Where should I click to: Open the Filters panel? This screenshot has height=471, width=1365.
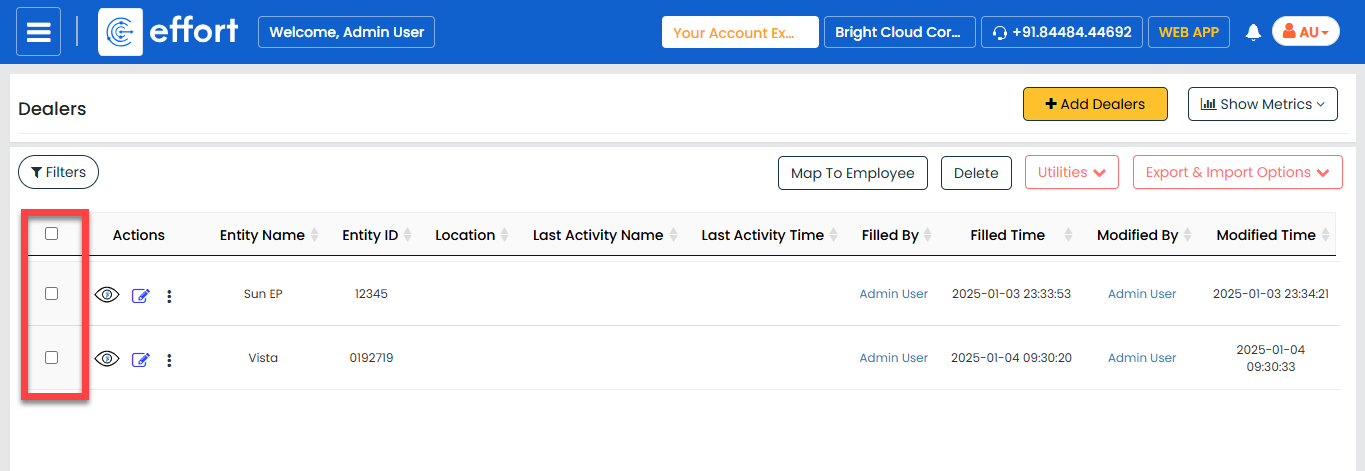pyautogui.click(x=58, y=172)
